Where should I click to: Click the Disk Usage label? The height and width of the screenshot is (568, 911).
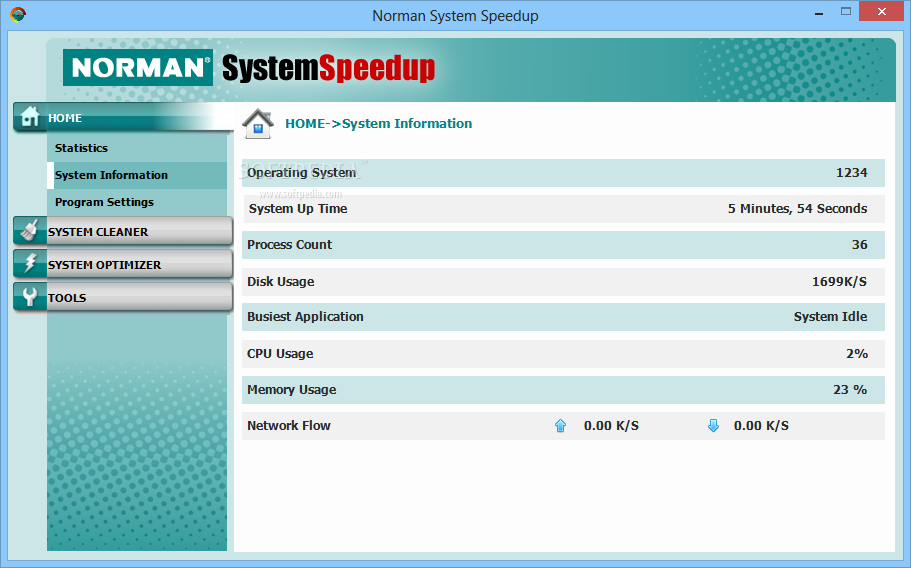click(281, 282)
